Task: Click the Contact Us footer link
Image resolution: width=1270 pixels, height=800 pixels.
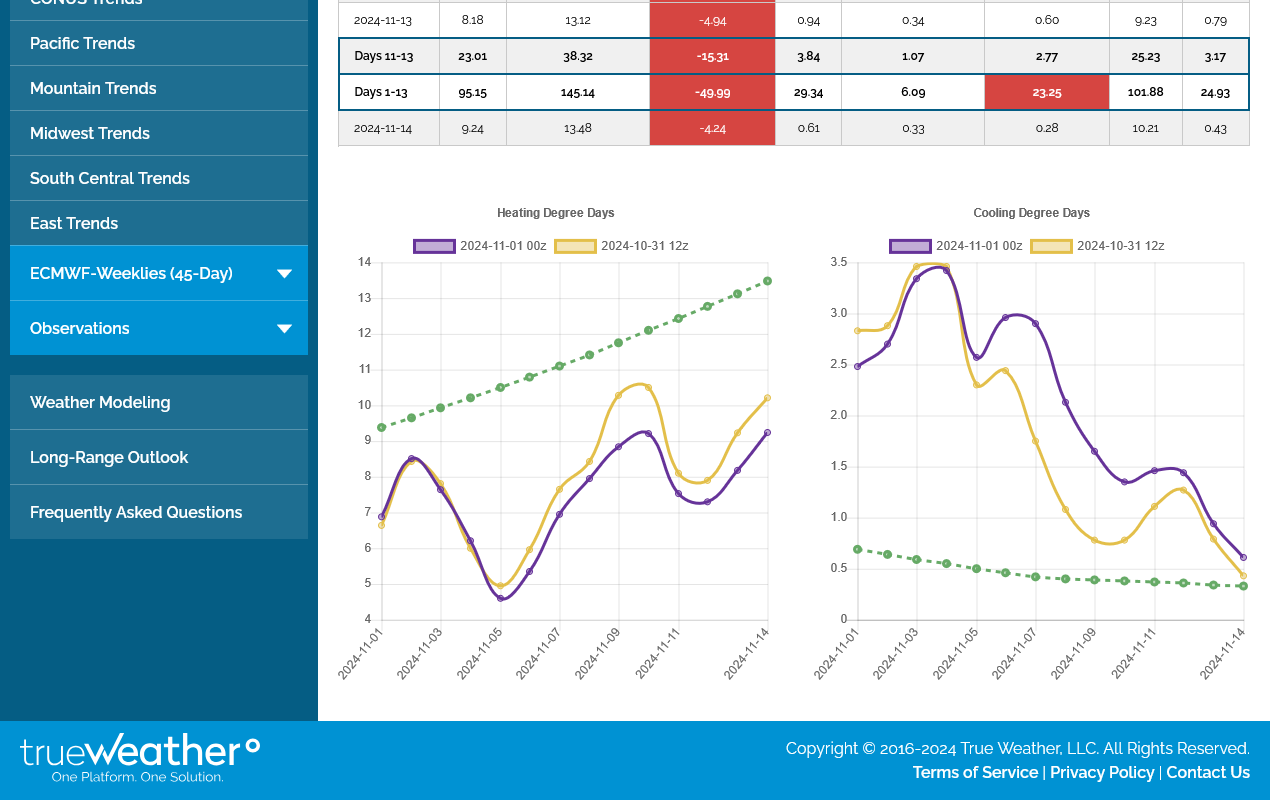Action: tap(1208, 772)
